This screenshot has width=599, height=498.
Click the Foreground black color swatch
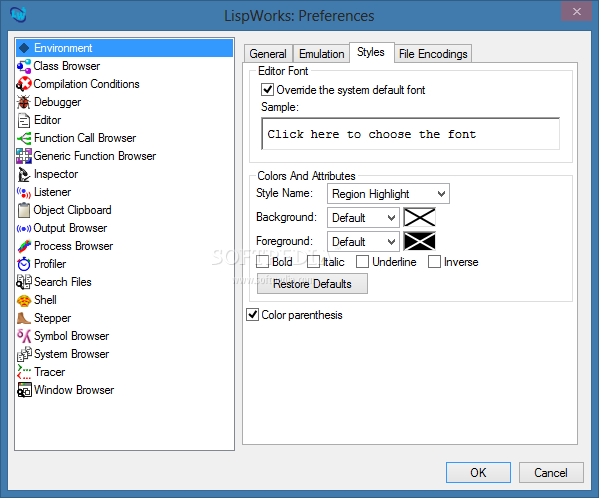tap(419, 242)
